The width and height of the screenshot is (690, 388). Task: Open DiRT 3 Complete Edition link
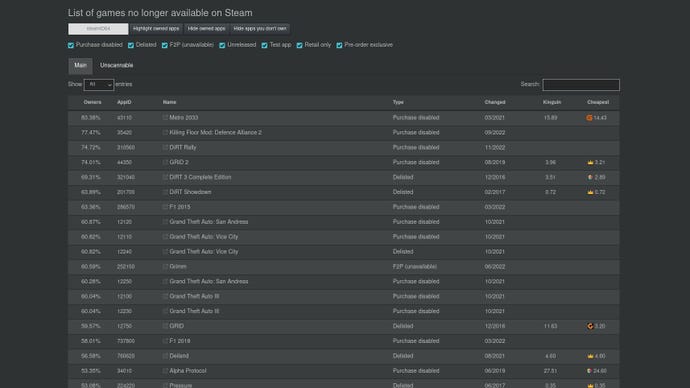200,177
